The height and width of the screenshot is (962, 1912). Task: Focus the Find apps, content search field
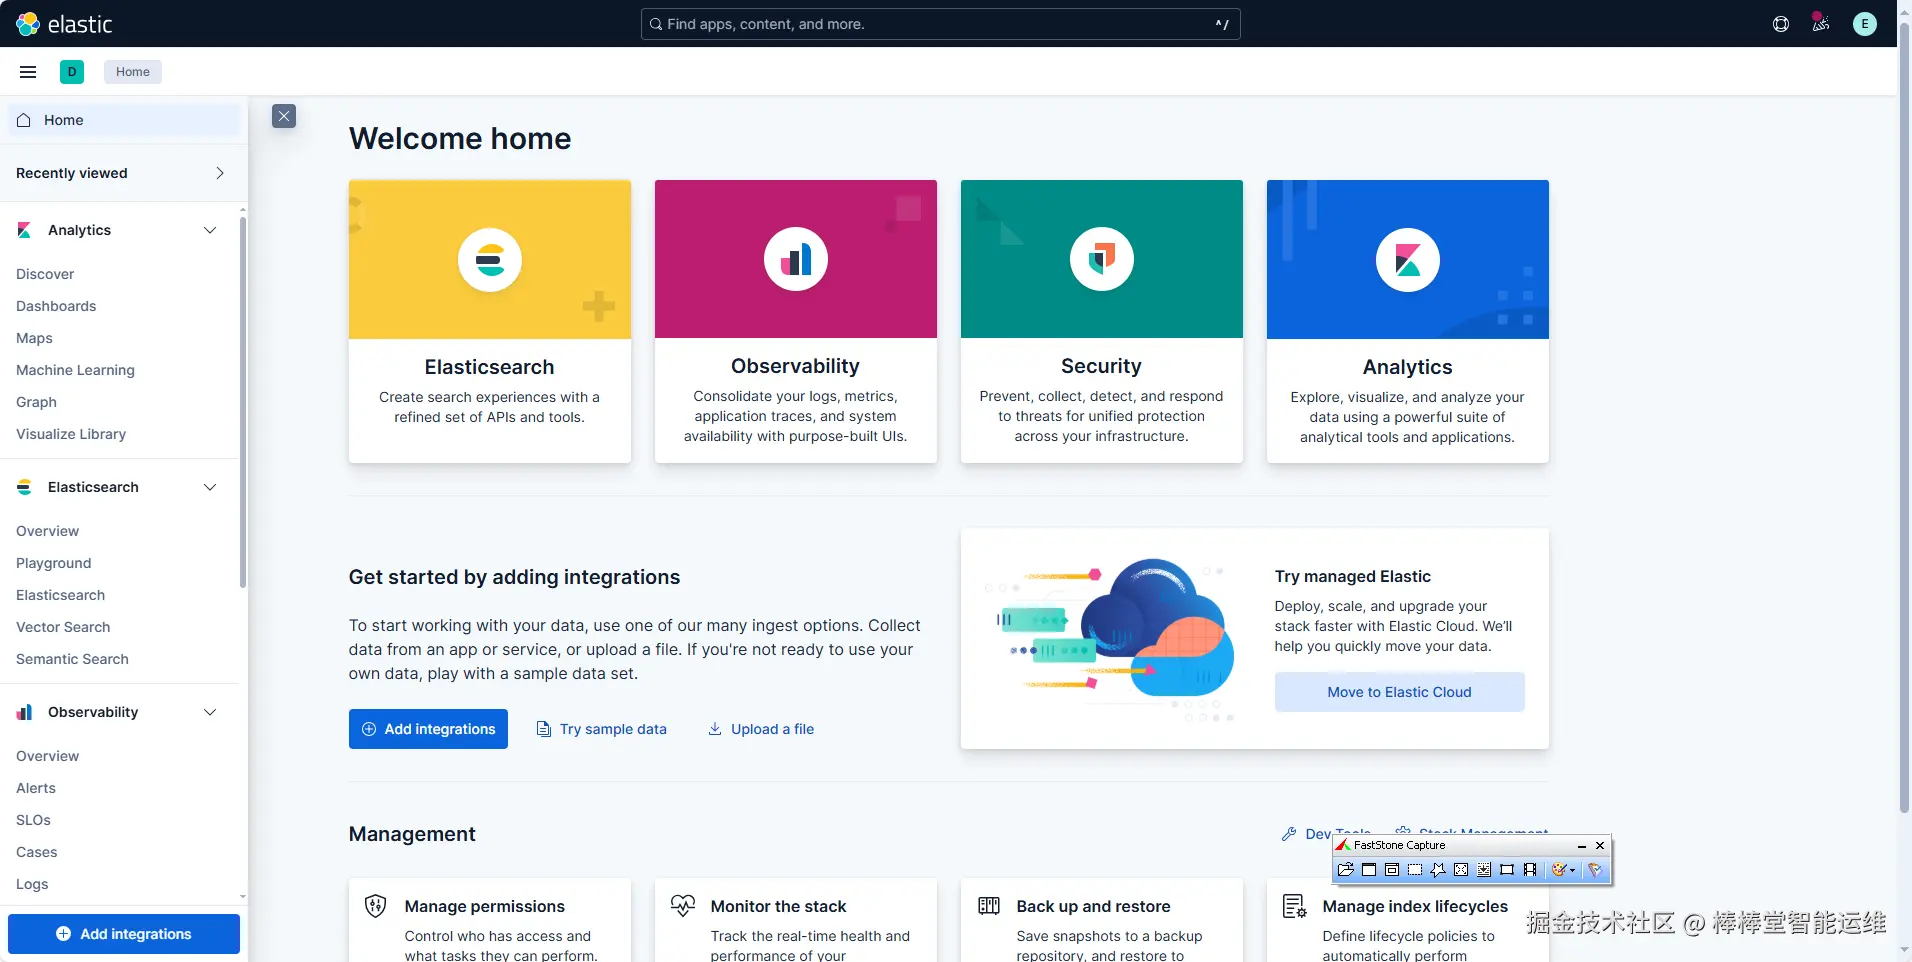click(x=940, y=24)
